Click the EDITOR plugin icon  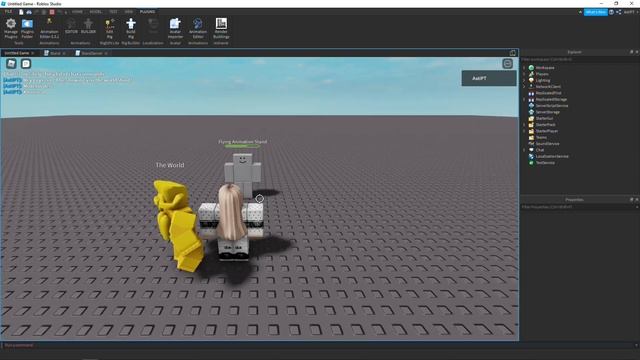click(71, 26)
